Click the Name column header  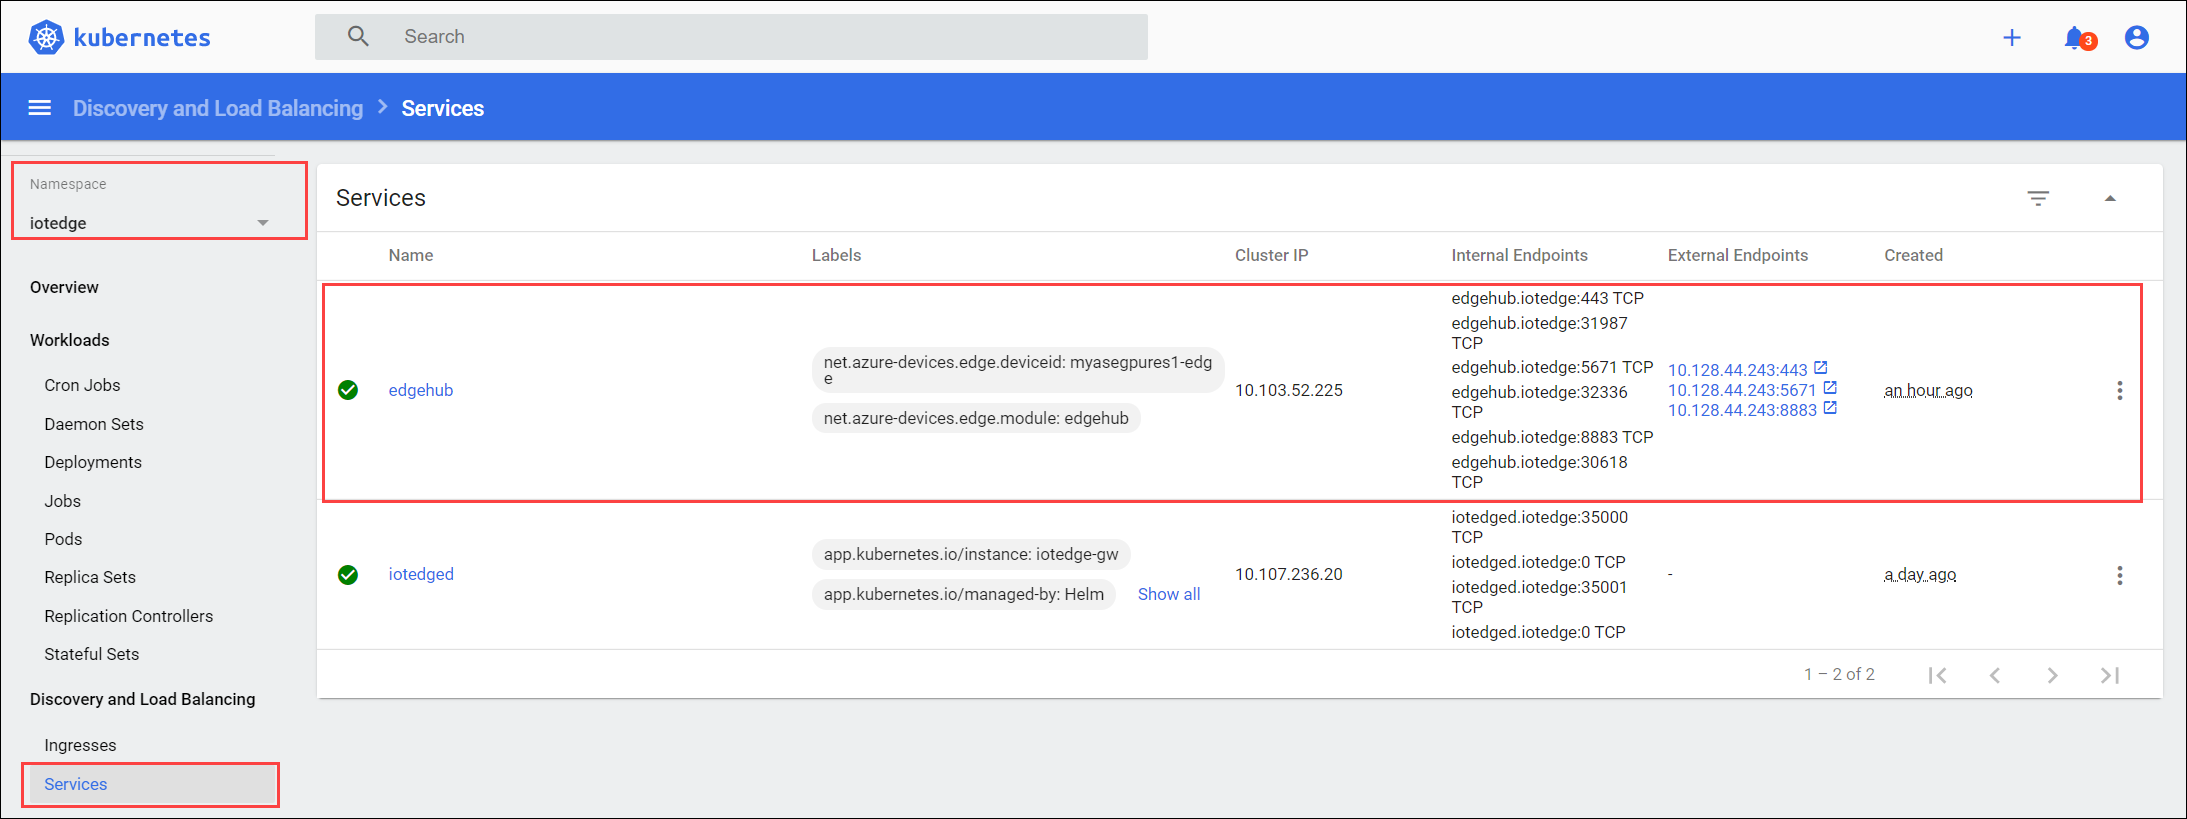[x=411, y=255]
